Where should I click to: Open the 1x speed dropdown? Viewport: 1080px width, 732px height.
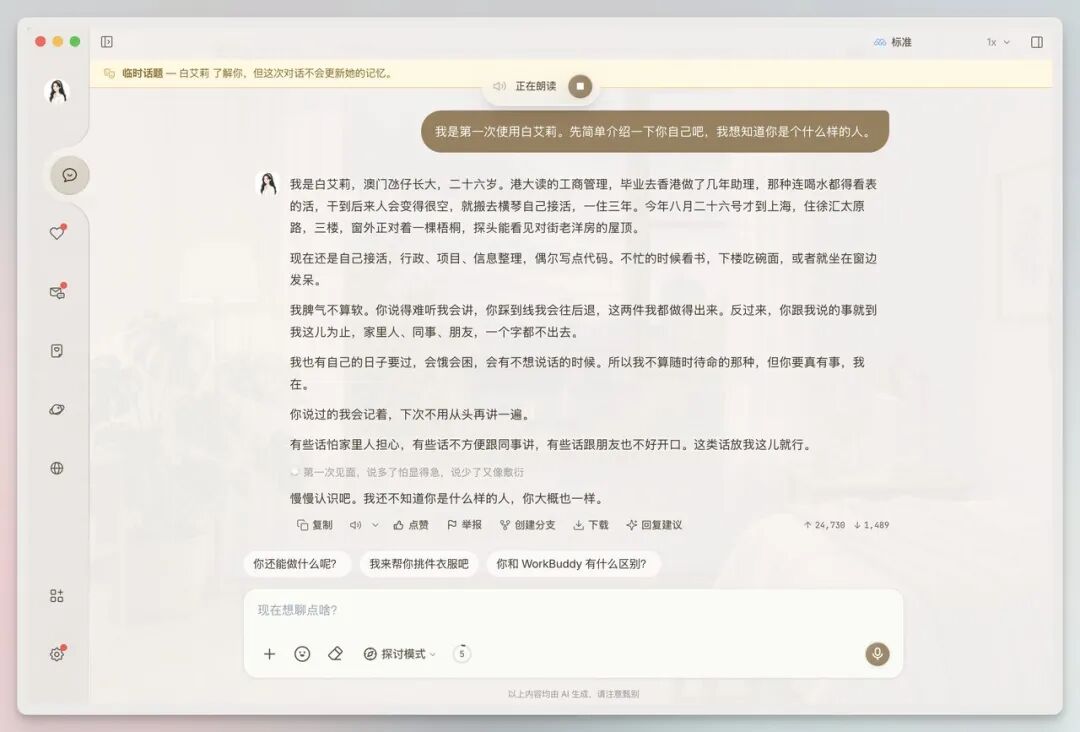click(x=998, y=42)
